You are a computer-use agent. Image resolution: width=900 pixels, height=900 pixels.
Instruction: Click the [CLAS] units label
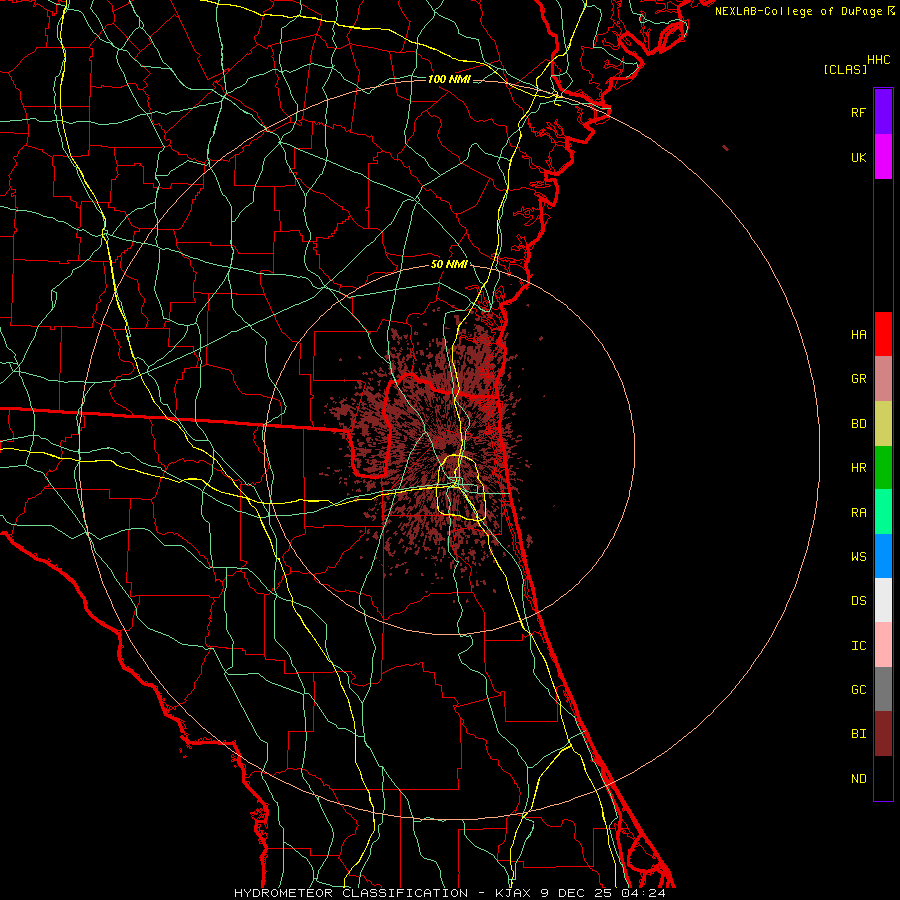pyautogui.click(x=845, y=69)
